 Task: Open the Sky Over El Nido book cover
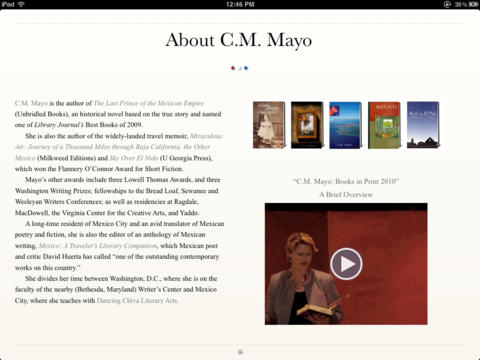click(x=423, y=125)
